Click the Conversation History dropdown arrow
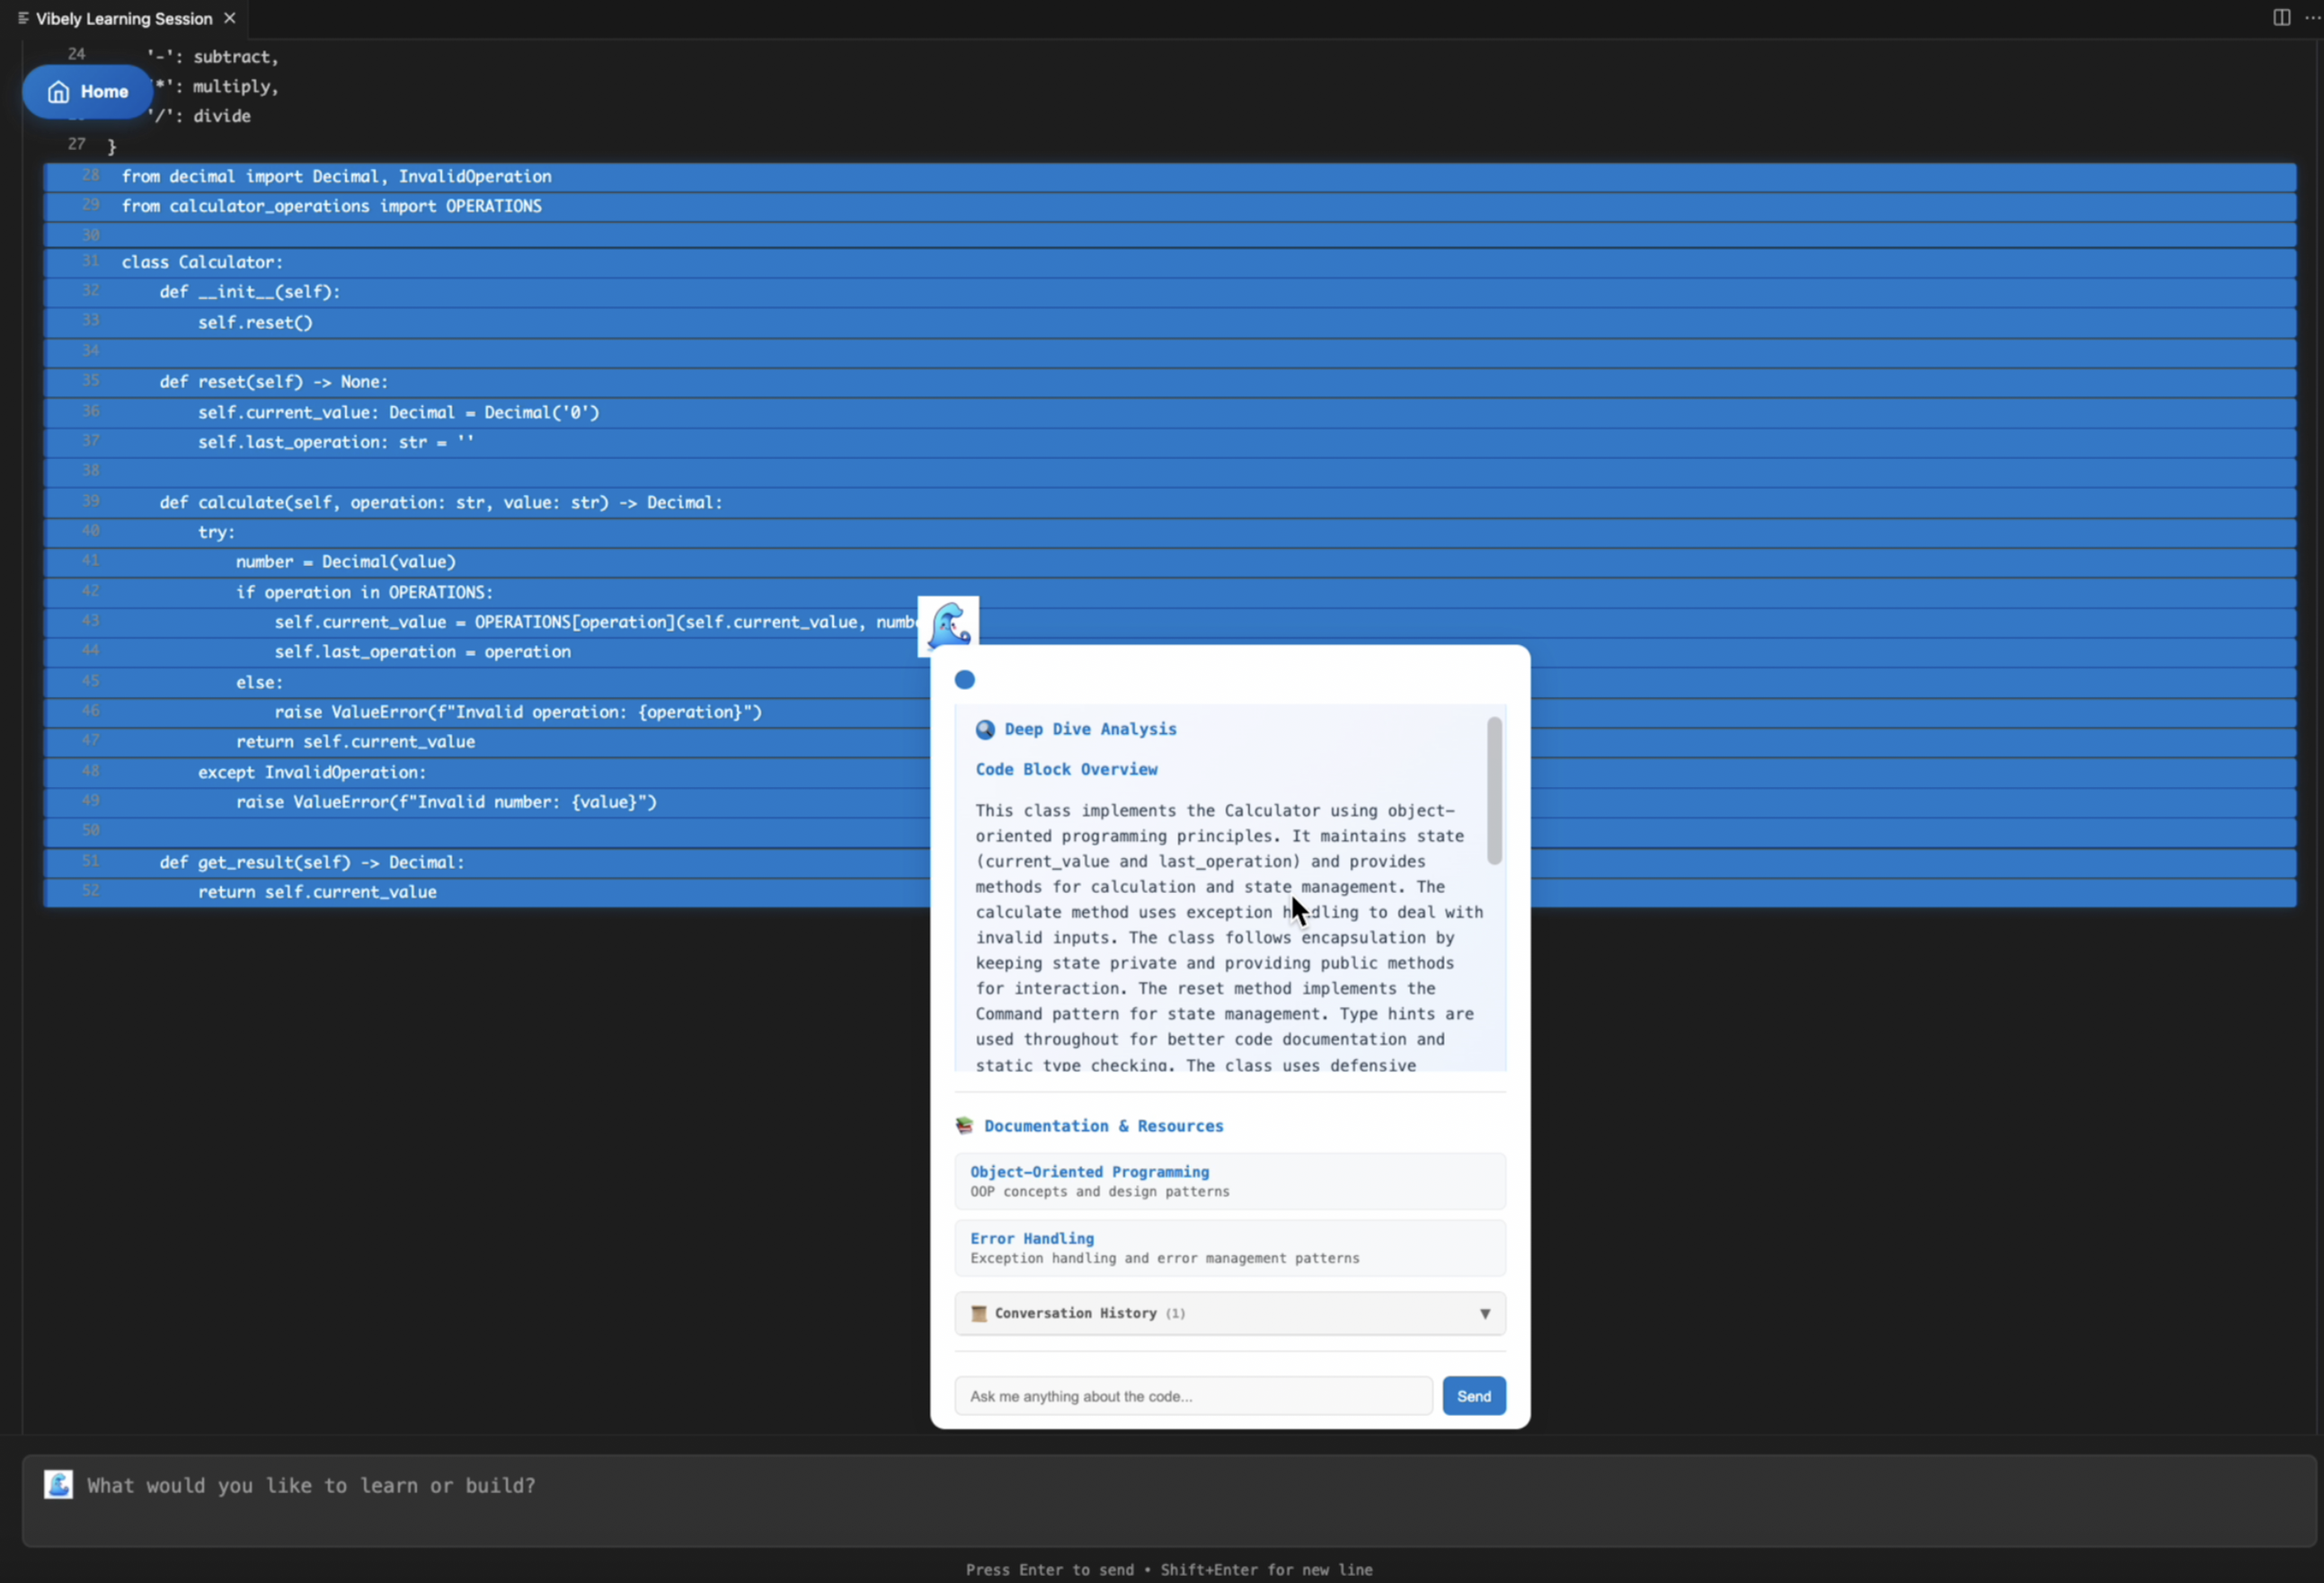This screenshot has height=1583, width=2324. click(x=1485, y=1314)
